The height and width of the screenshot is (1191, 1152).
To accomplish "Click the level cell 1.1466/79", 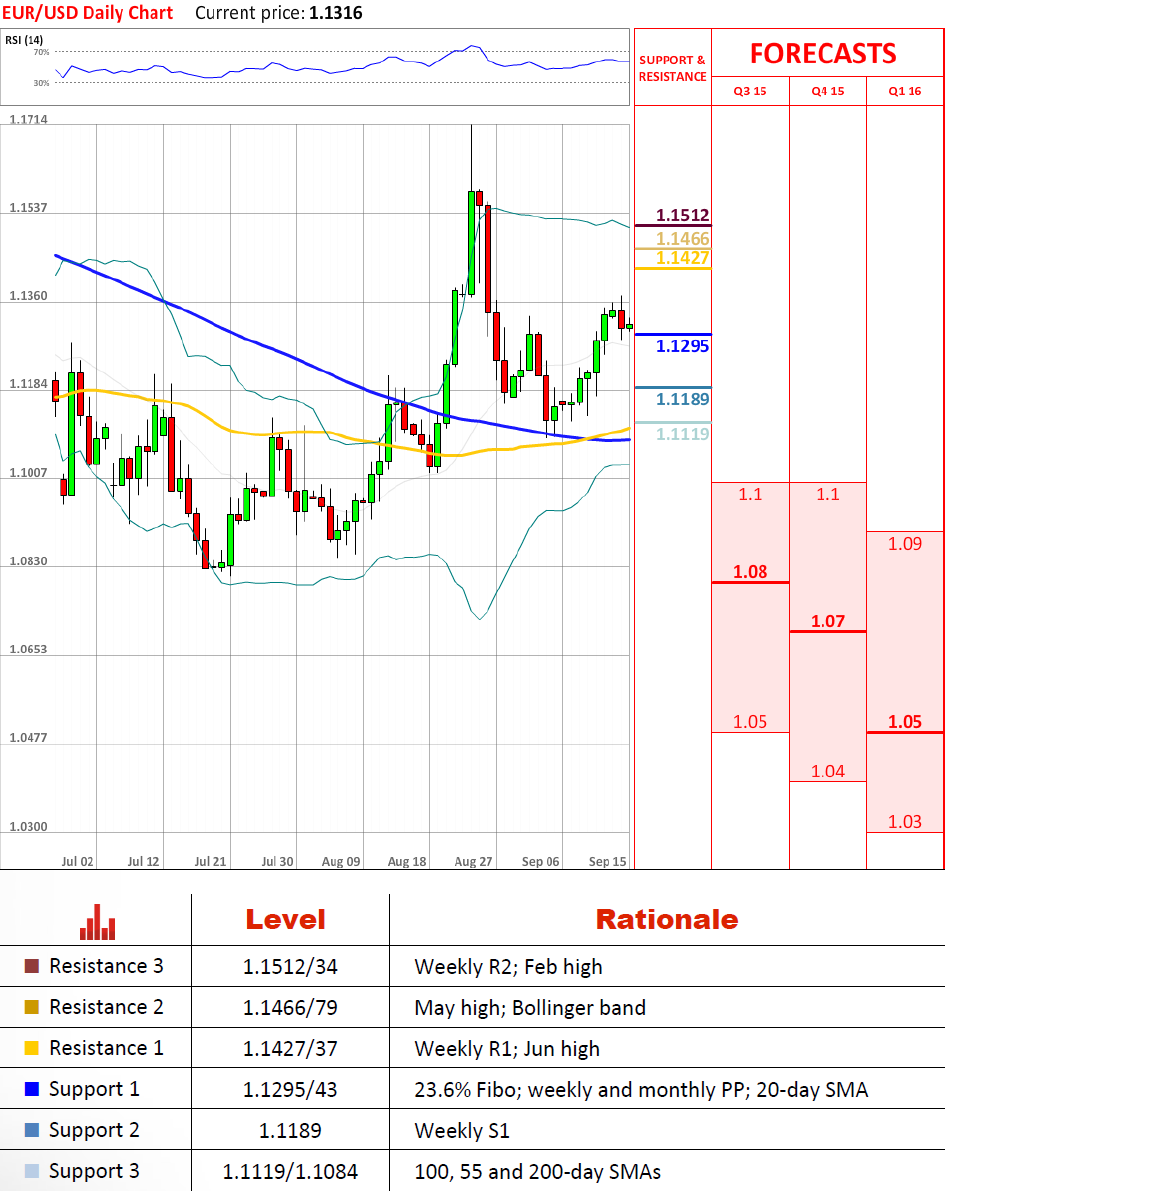I will [290, 1008].
